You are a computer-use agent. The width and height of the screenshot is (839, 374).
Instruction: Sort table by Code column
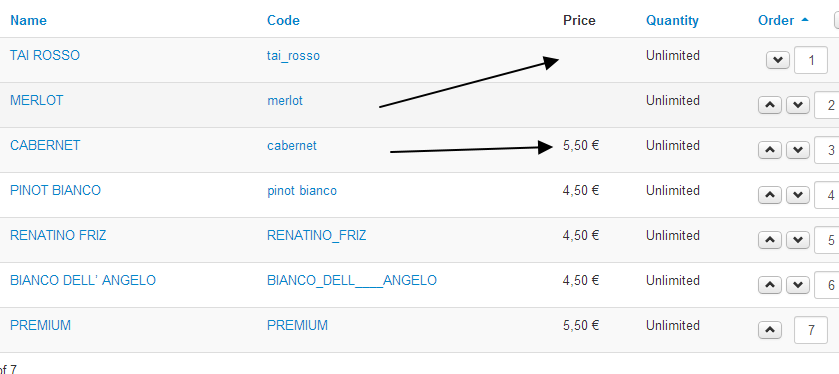coord(283,20)
